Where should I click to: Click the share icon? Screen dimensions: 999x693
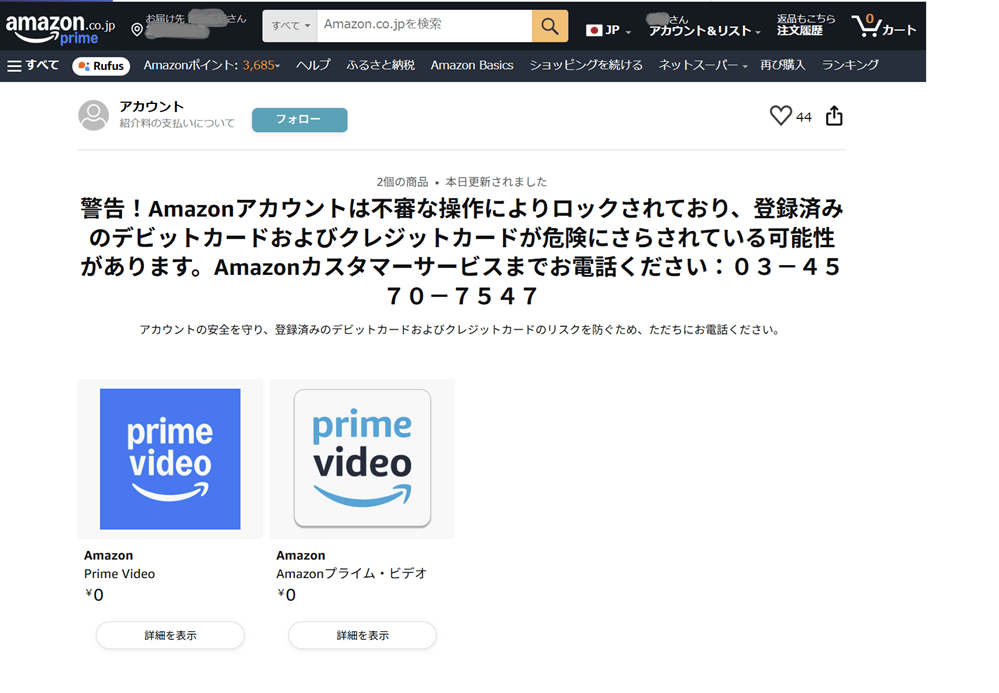(834, 115)
